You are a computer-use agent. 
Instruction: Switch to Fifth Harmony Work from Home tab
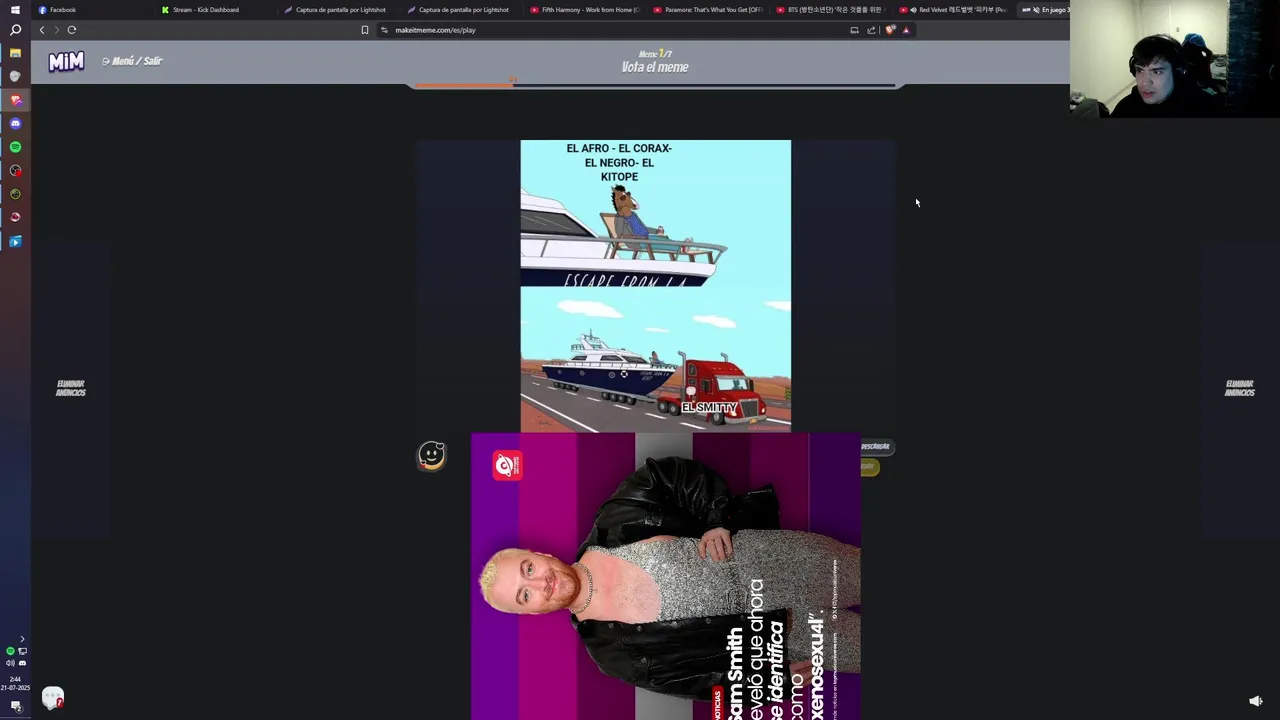[x=585, y=10]
